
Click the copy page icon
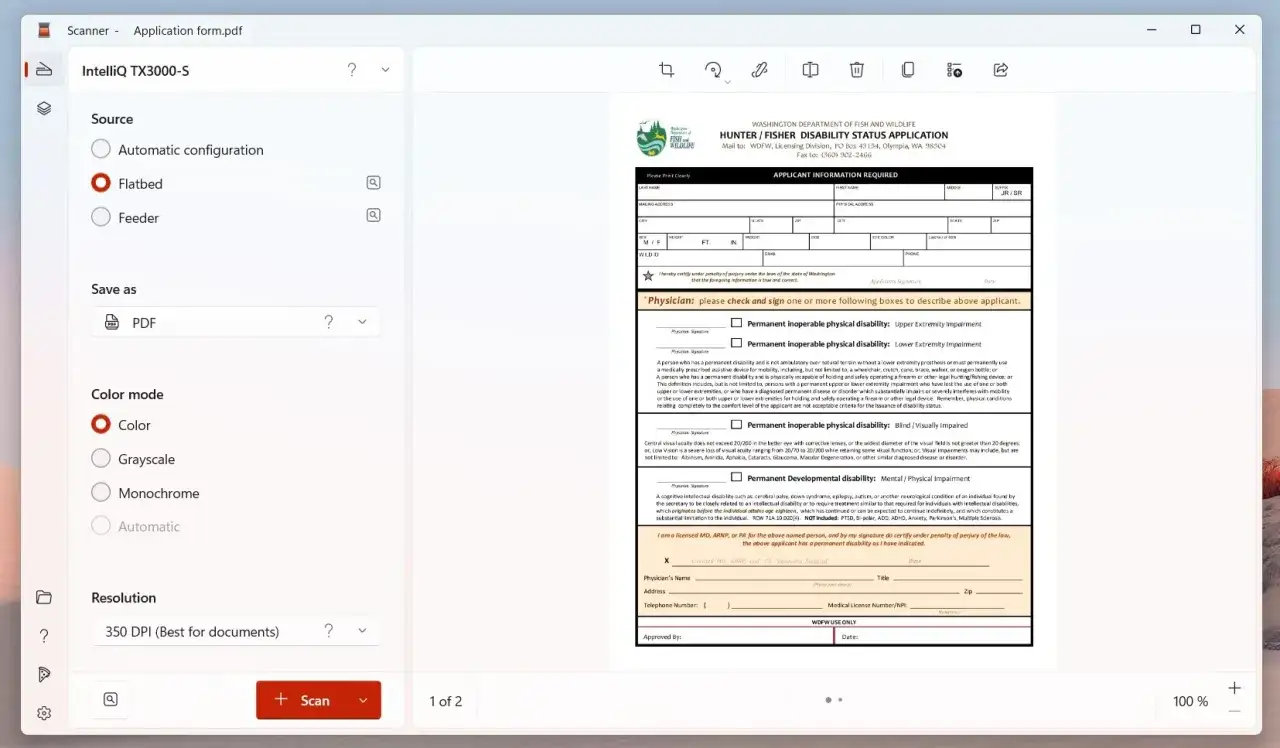(908, 70)
